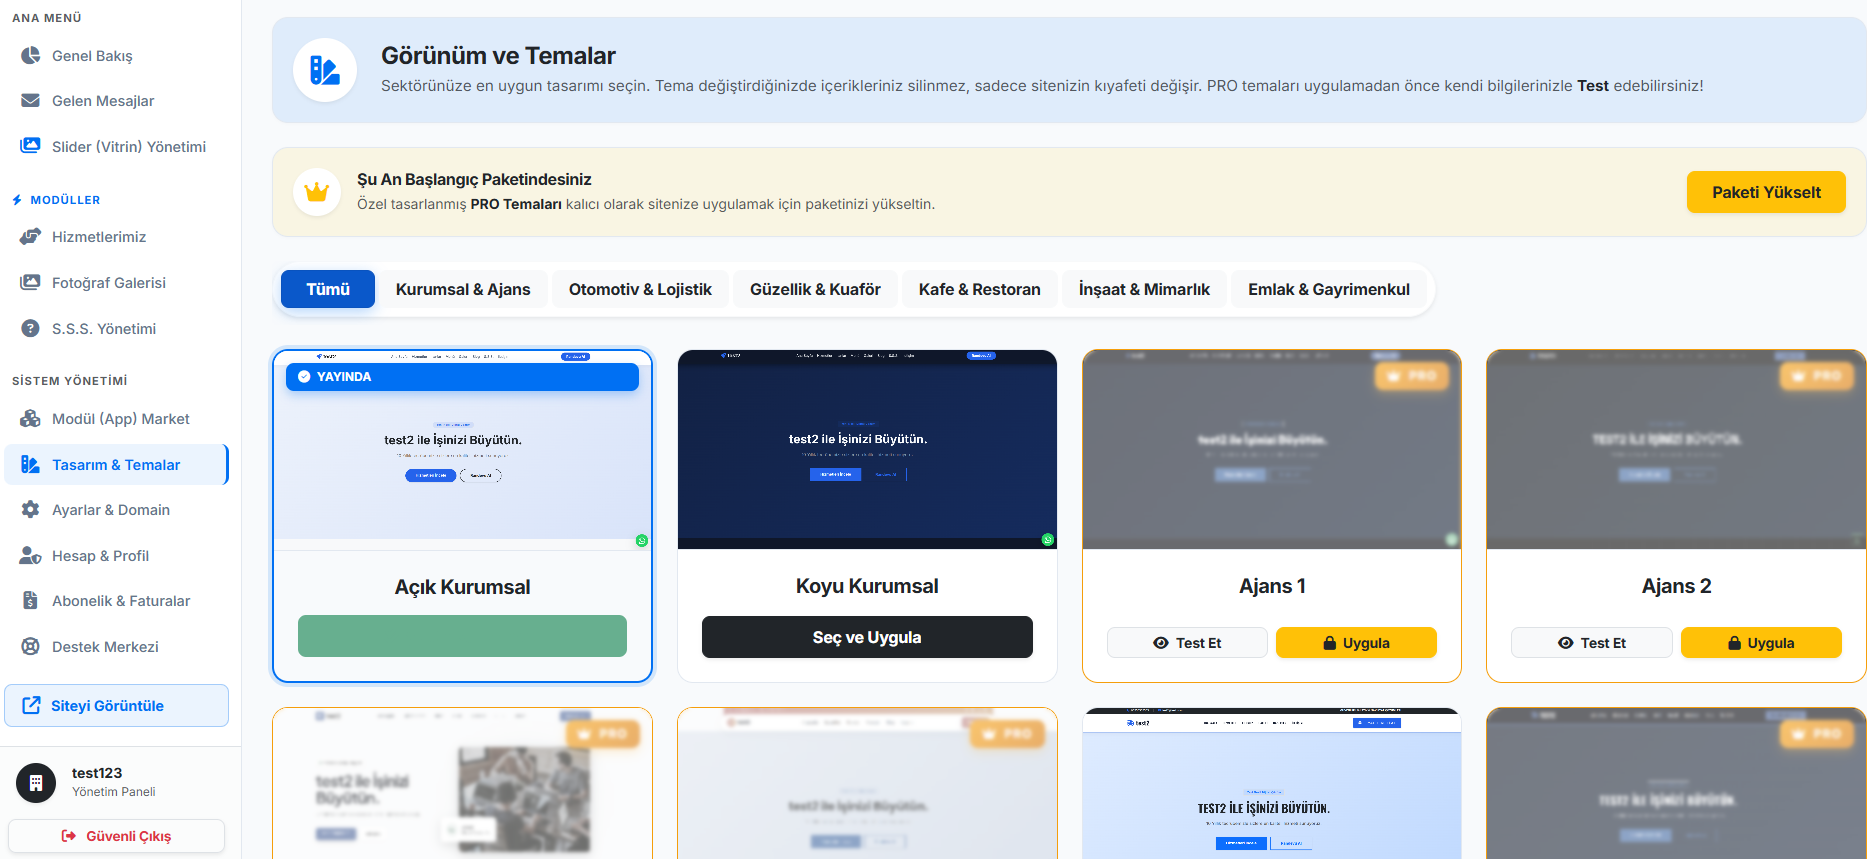Open Fotoğraf Galerisi images icon

[x=31, y=283]
